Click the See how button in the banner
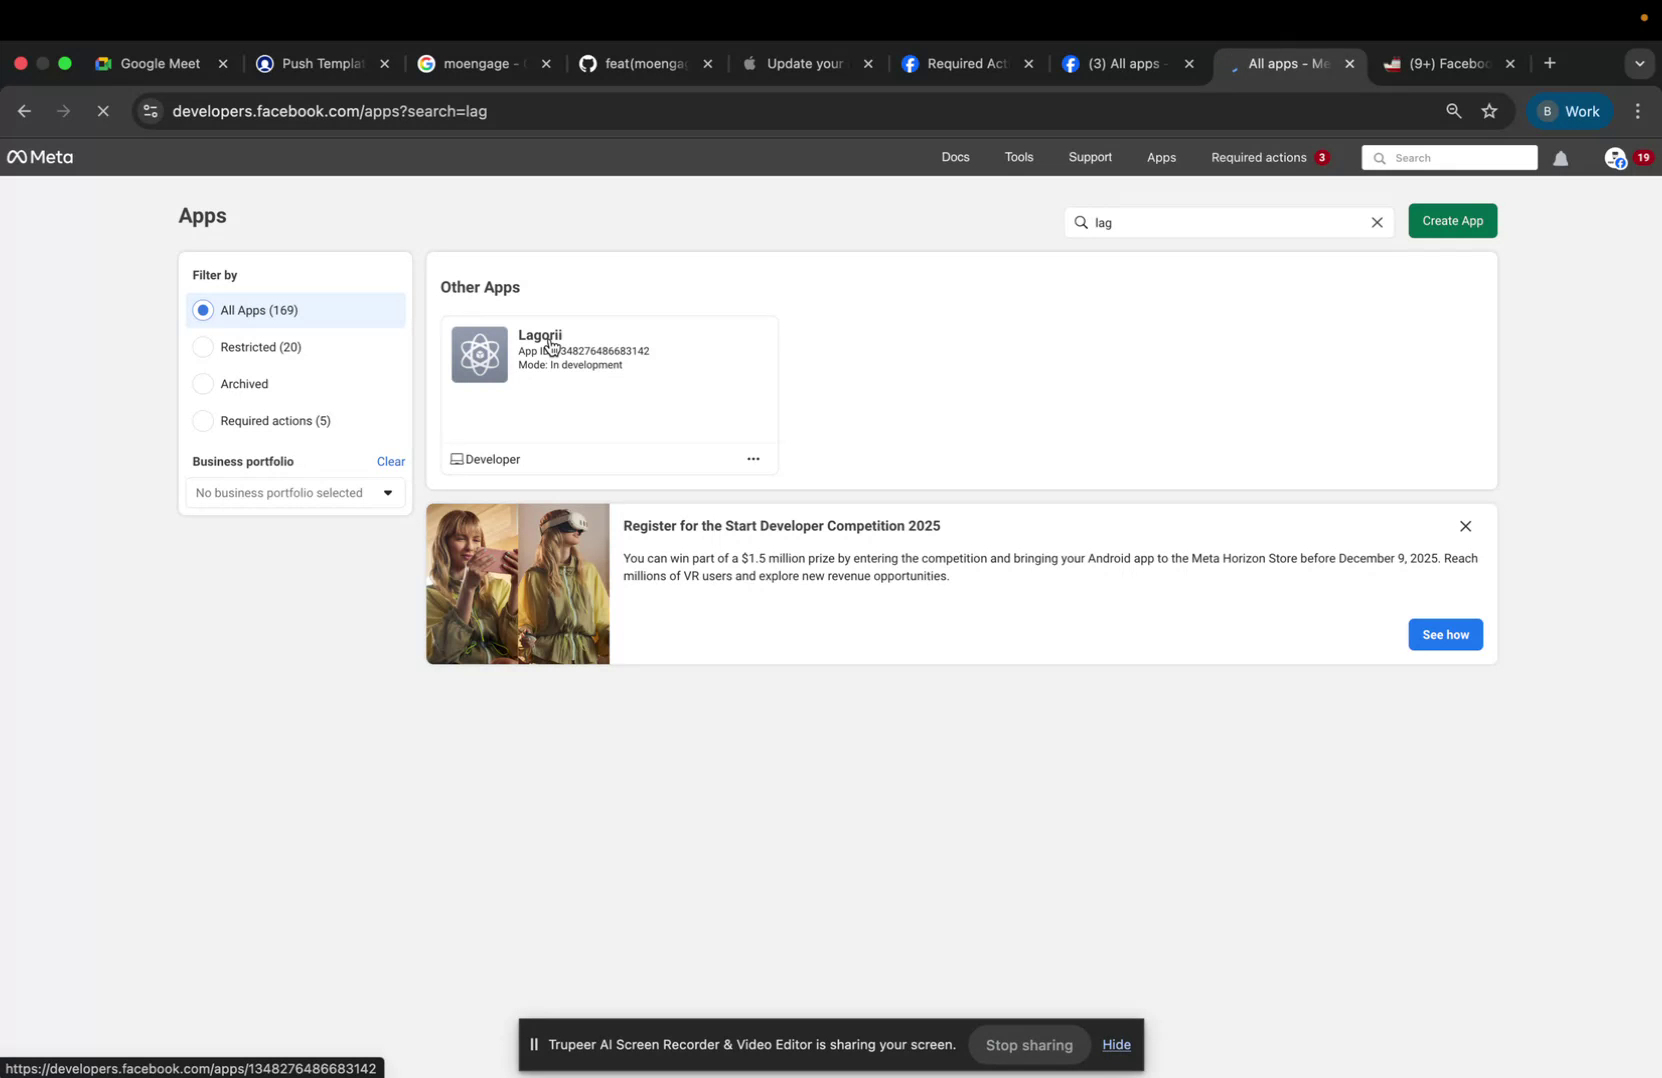This screenshot has width=1662, height=1078. click(1445, 634)
